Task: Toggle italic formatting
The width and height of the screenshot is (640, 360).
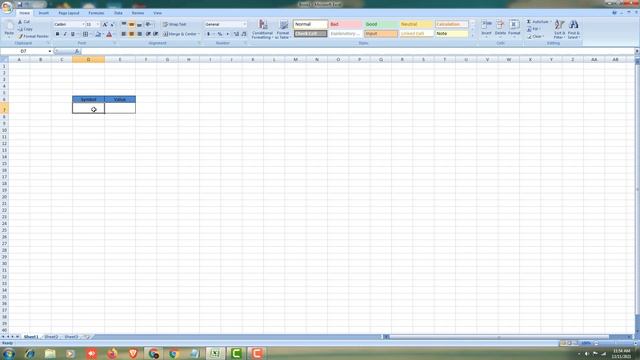Action: [65, 34]
